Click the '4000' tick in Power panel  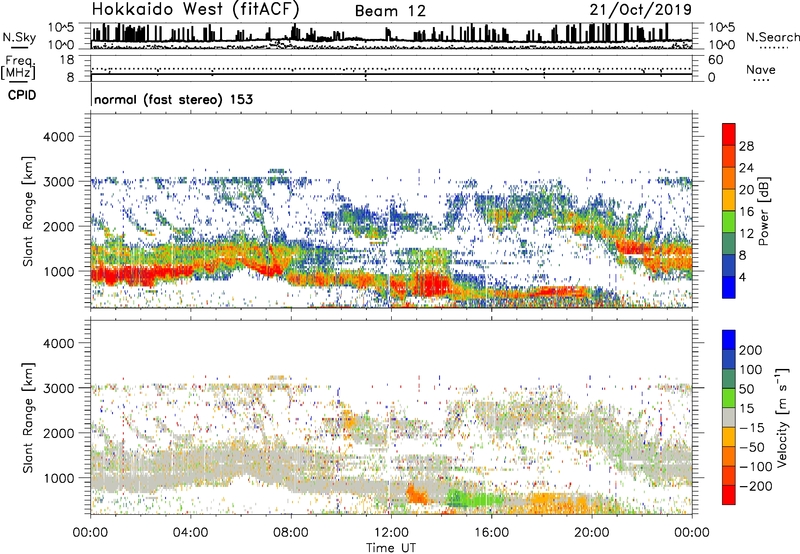[x=59, y=137]
